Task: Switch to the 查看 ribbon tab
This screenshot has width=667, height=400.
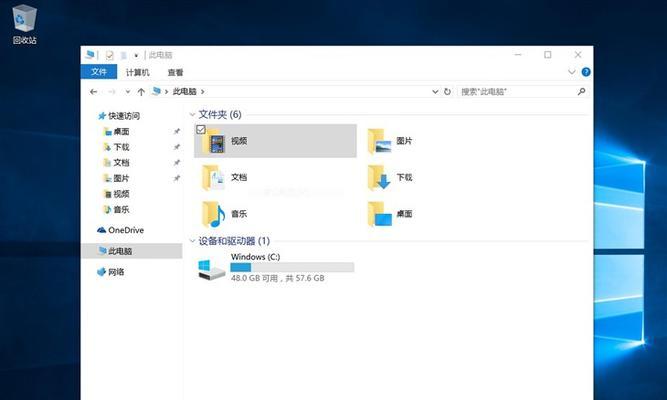Action: [x=175, y=72]
